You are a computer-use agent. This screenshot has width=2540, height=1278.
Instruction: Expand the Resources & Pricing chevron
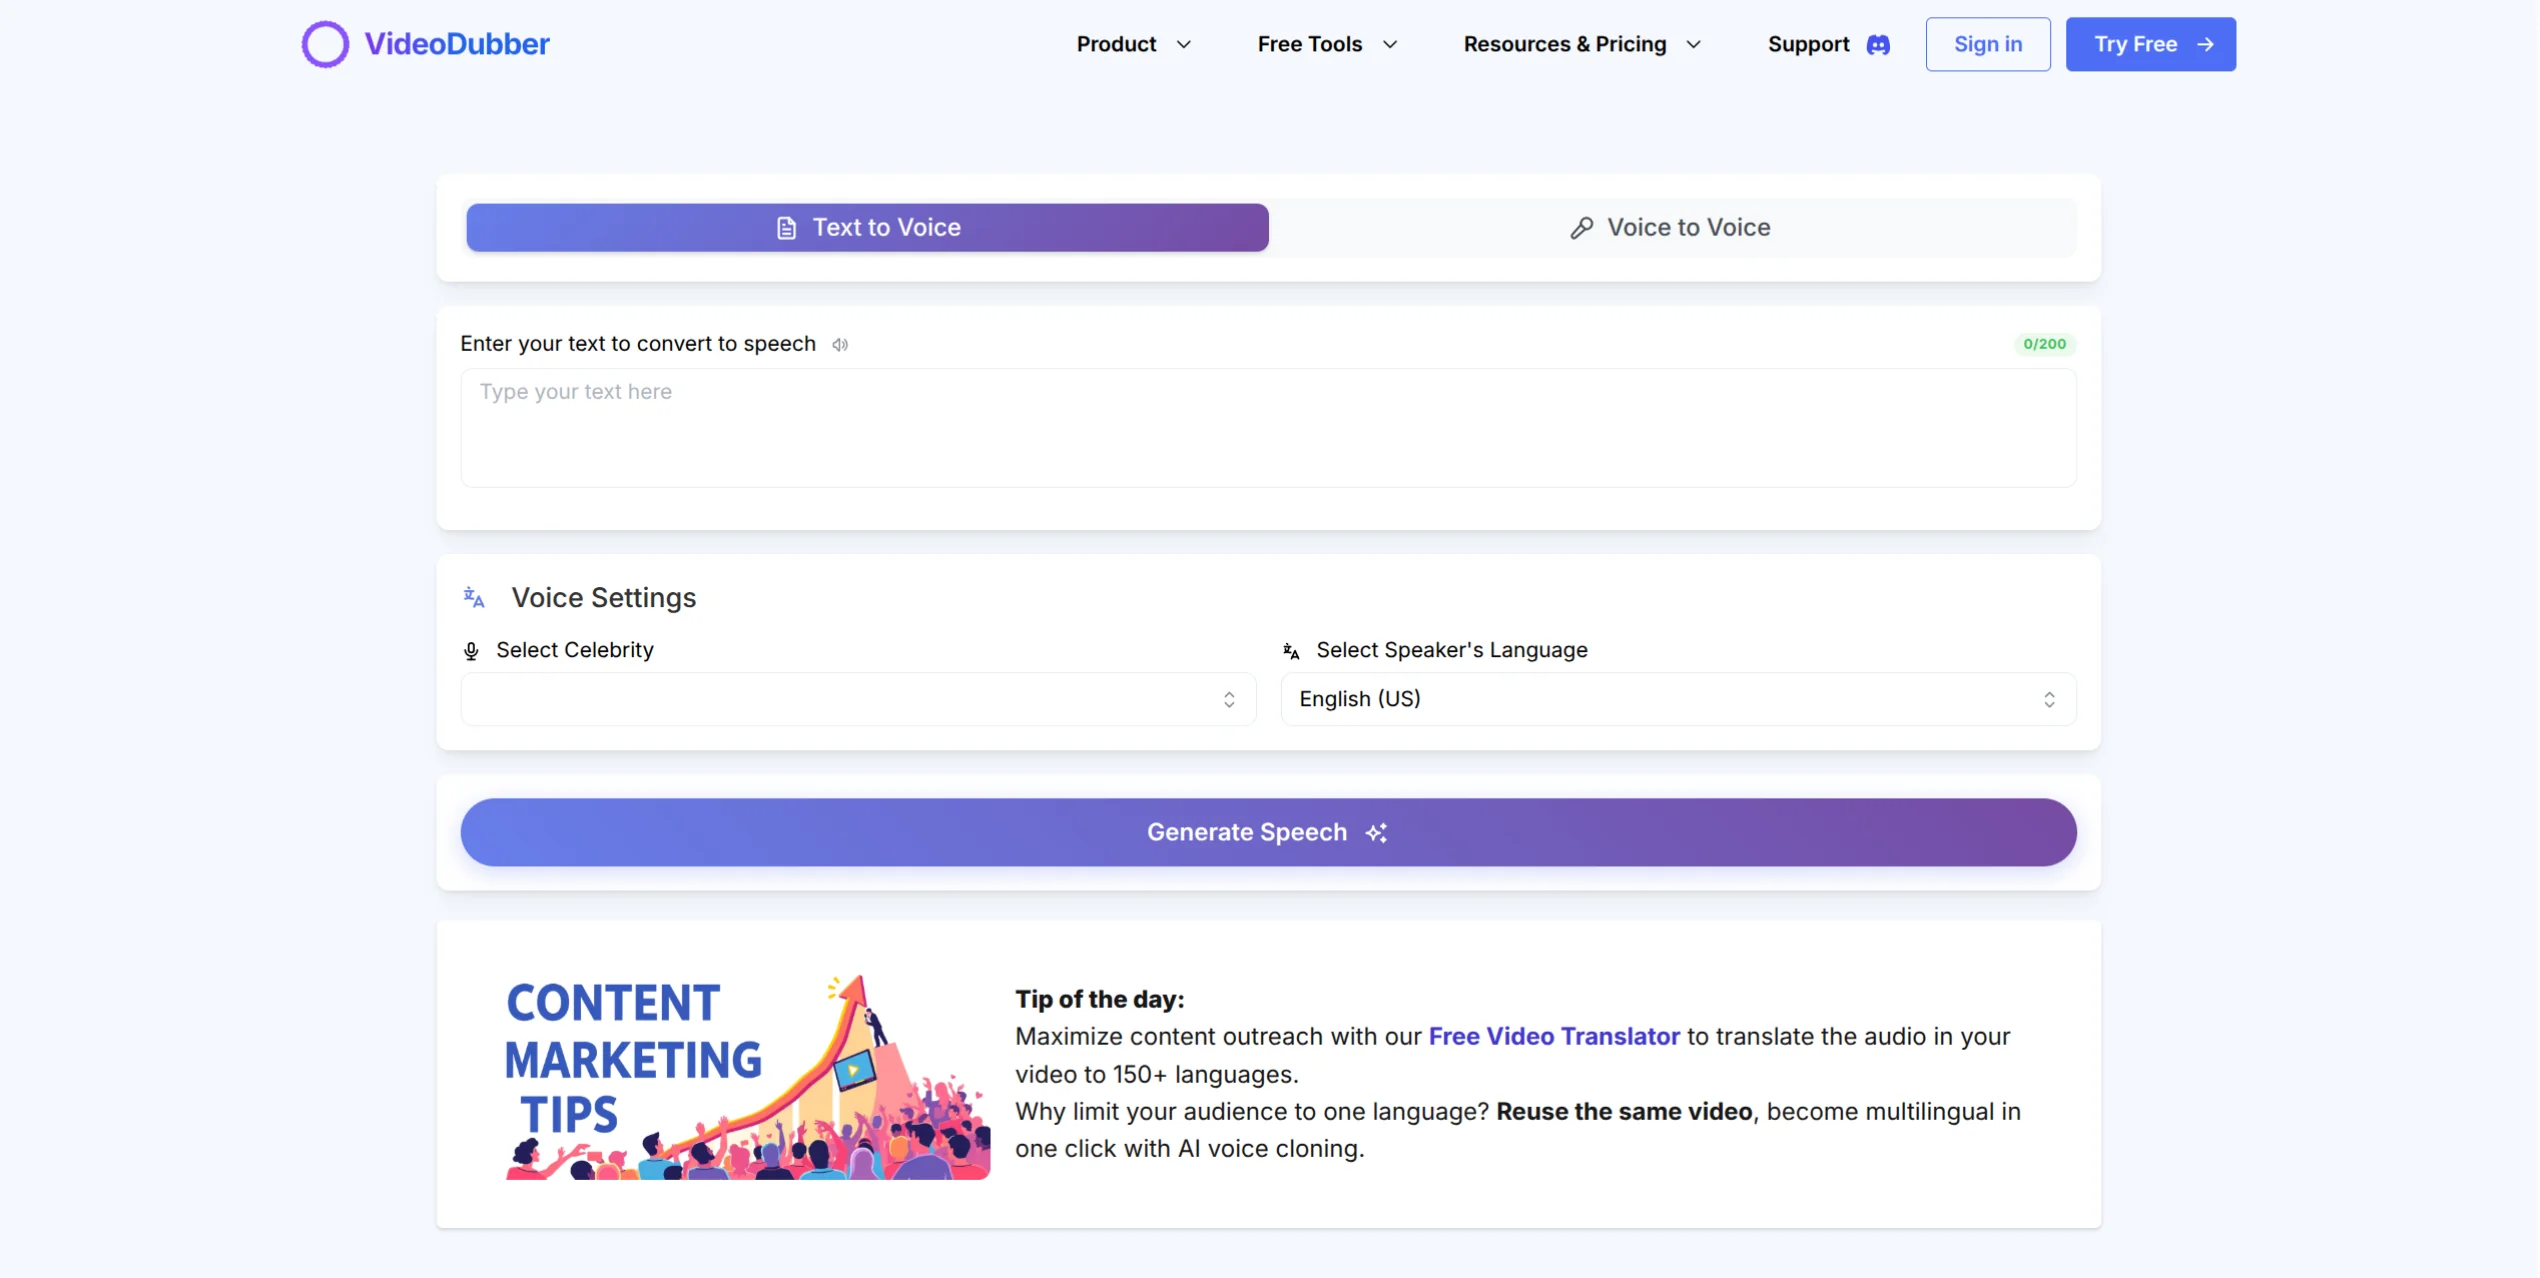coord(1694,44)
